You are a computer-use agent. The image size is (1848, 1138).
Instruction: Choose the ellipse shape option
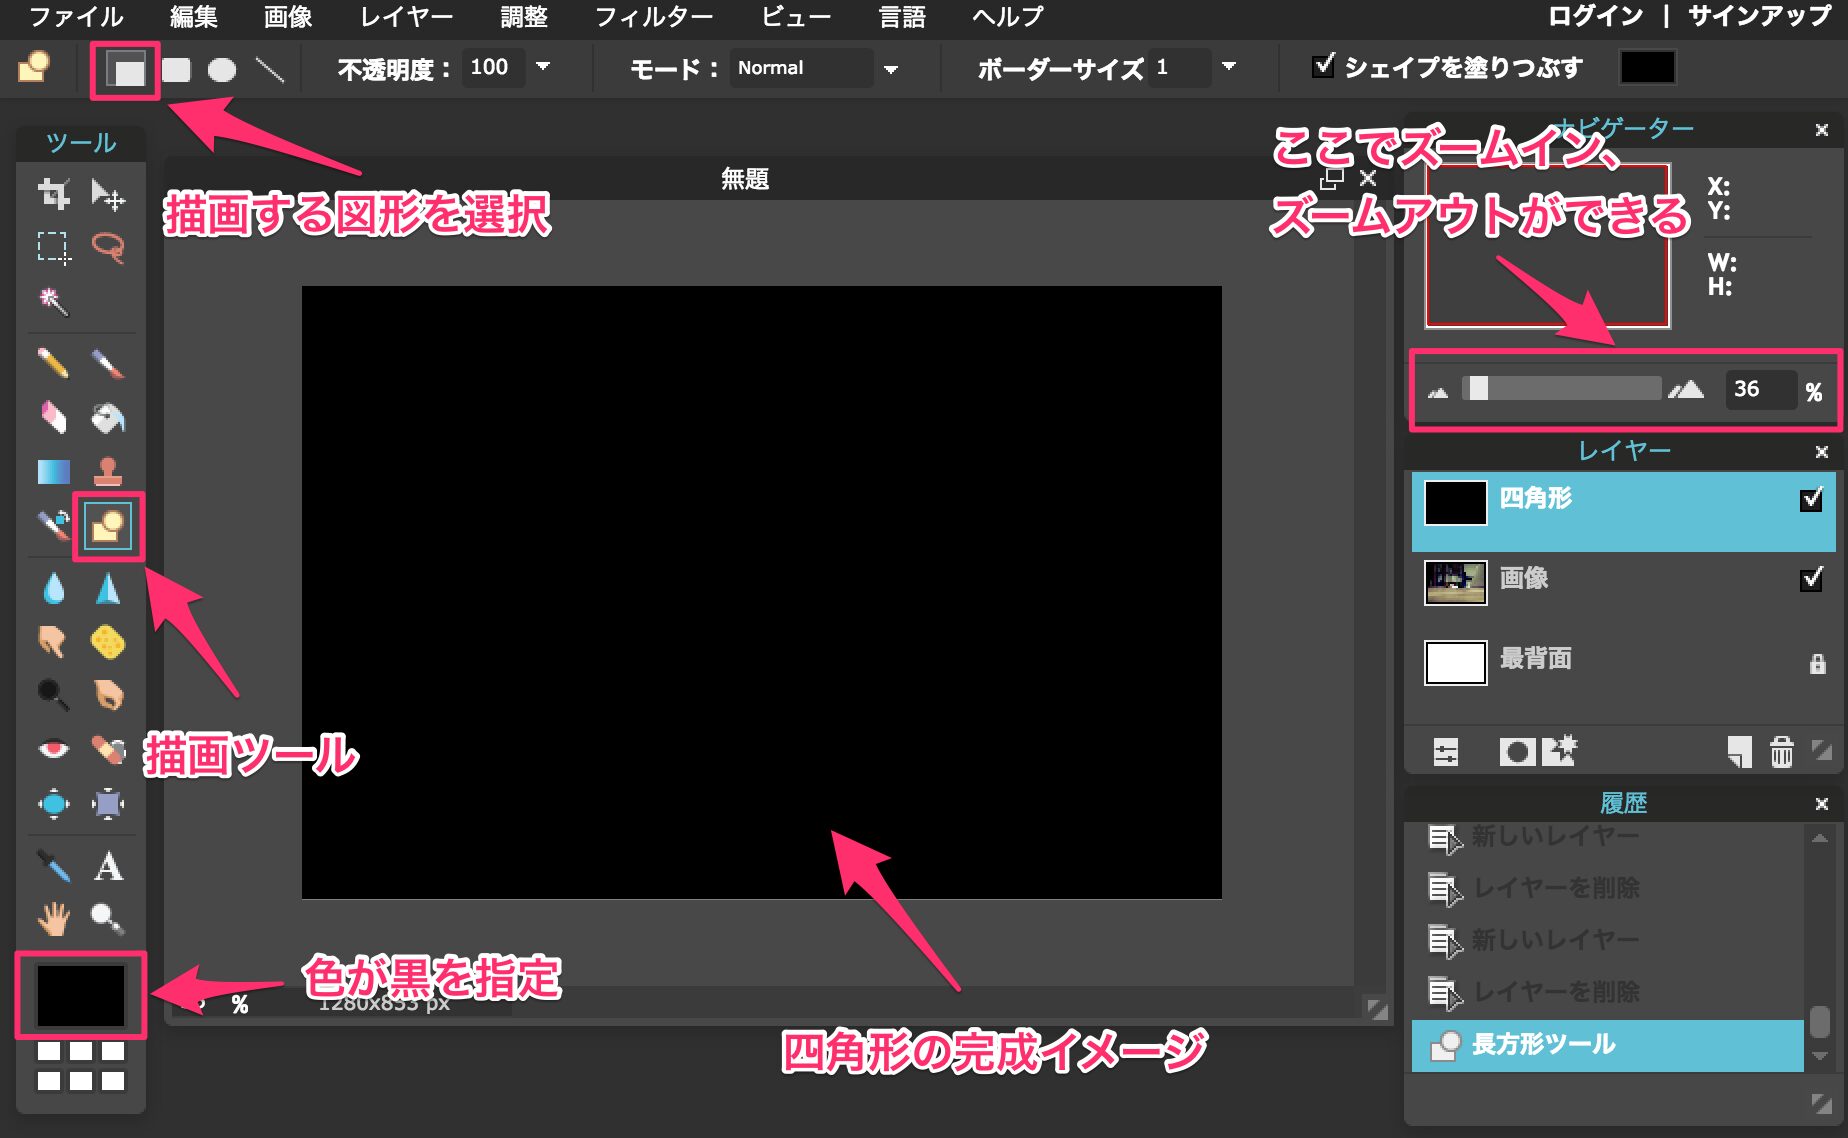(221, 69)
